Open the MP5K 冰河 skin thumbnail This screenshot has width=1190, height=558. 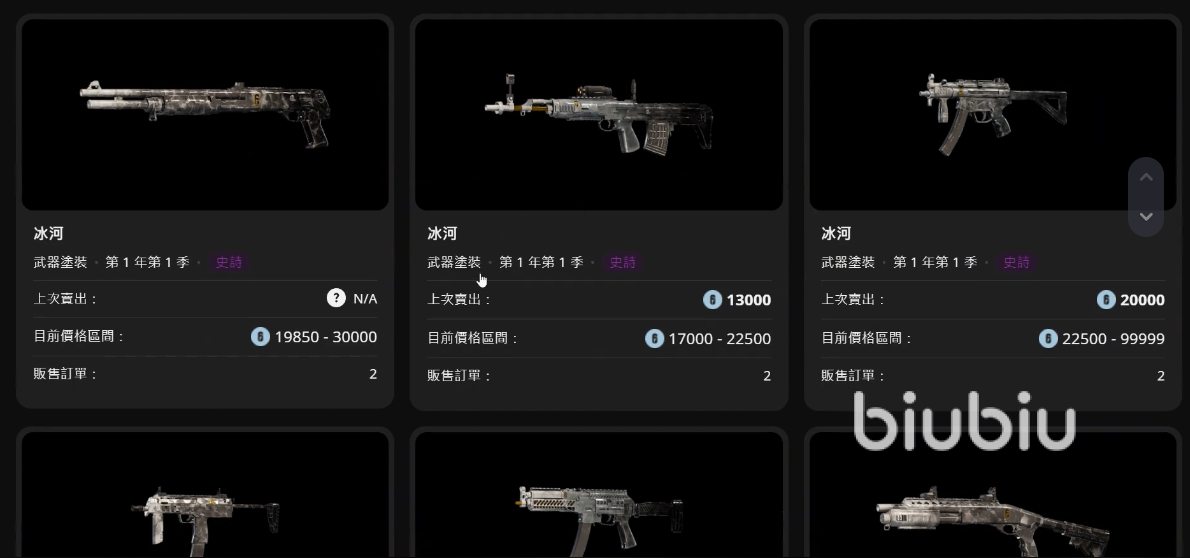[993, 114]
